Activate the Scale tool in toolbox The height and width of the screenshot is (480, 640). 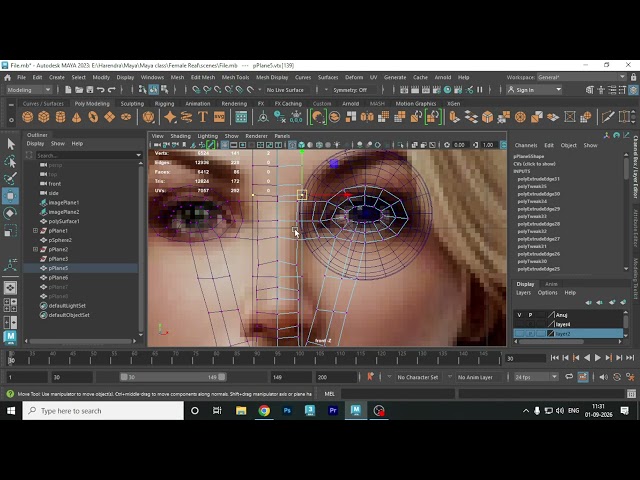[11, 231]
